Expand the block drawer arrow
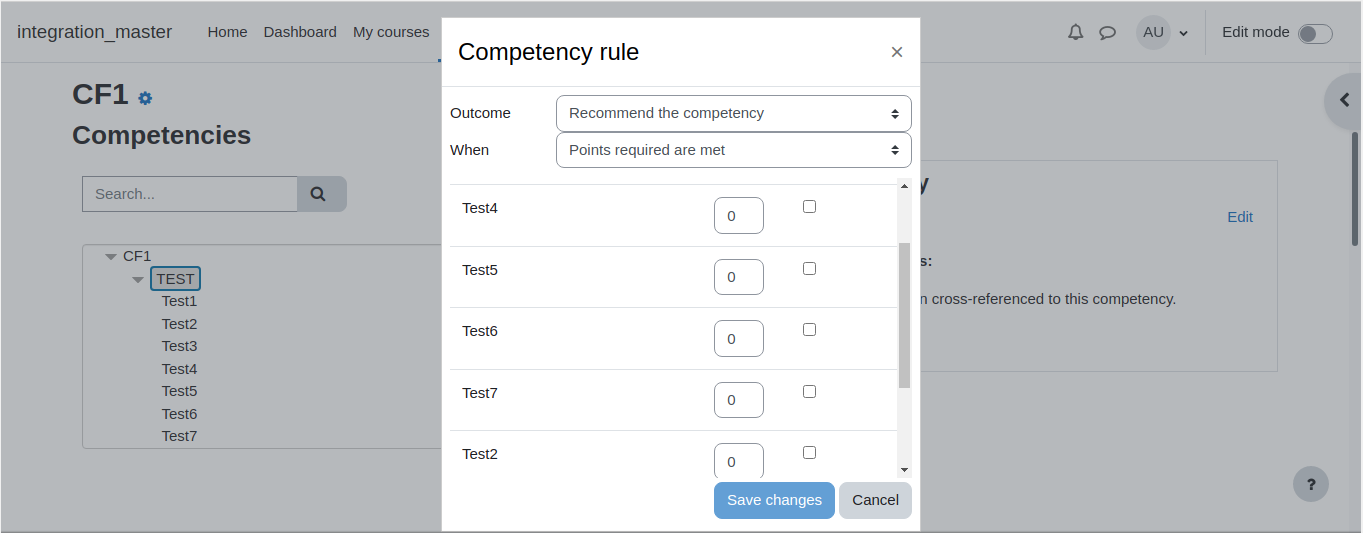Viewport: 1363px width, 533px height. pos(1344,100)
